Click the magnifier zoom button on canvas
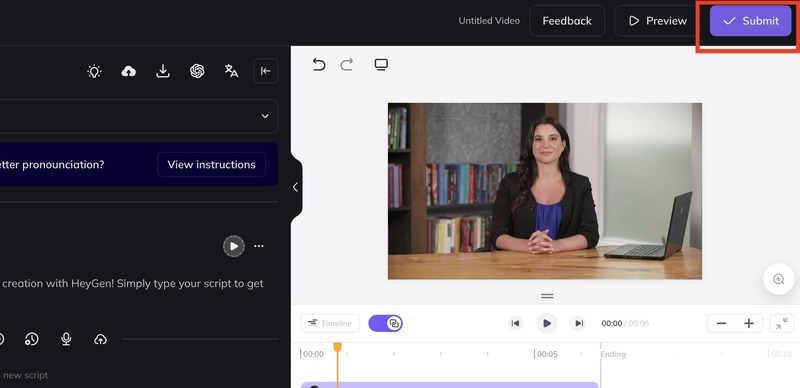The width and height of the screenshot is (800, 388). 779,279
